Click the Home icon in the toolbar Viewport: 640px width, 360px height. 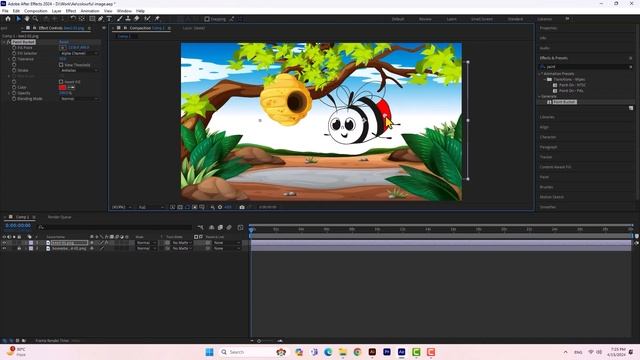pyautogui.click(x=8, y=19)
